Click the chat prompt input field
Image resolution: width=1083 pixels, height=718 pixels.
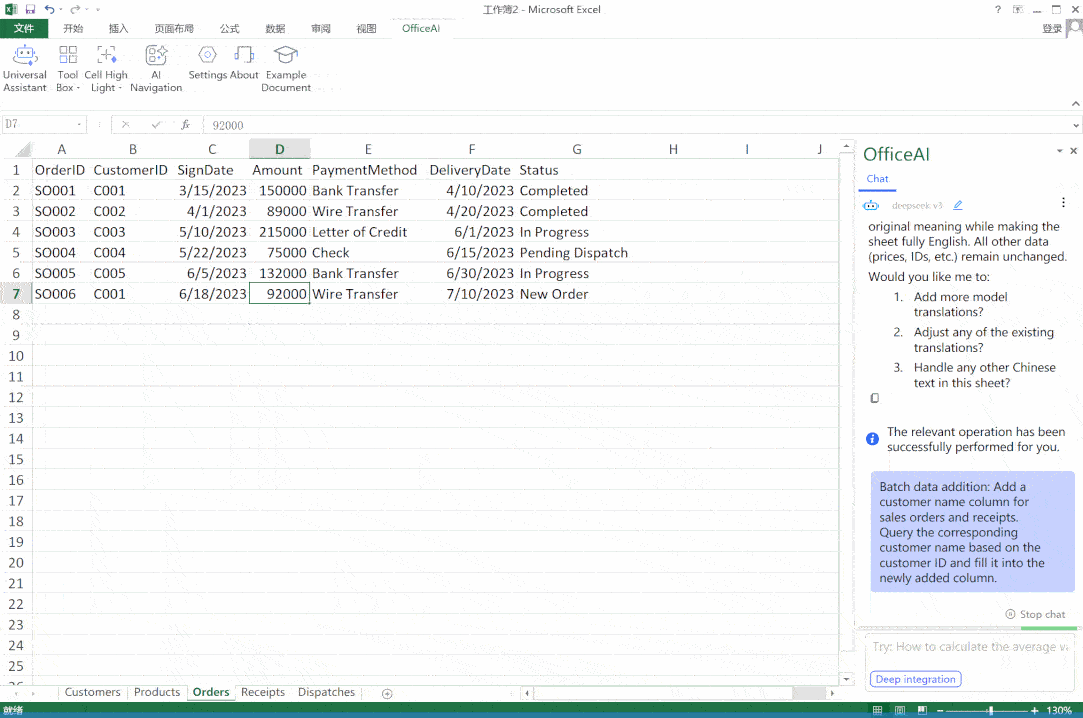(x=968, y=647)
